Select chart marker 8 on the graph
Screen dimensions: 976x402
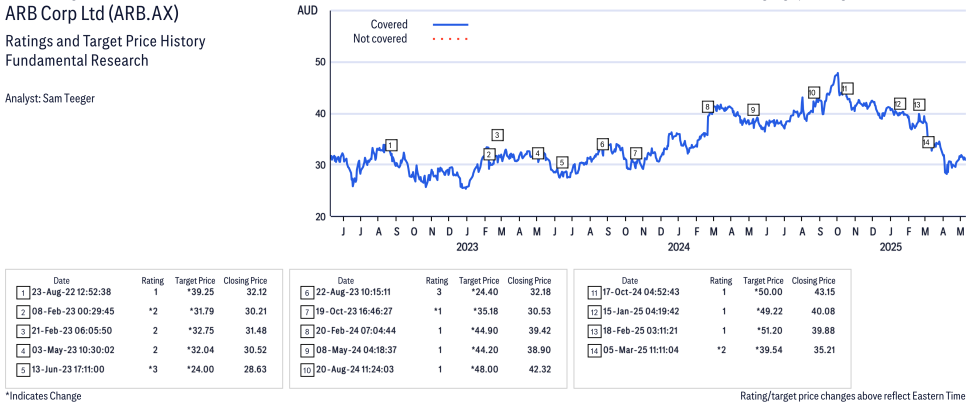coord(707,106)
